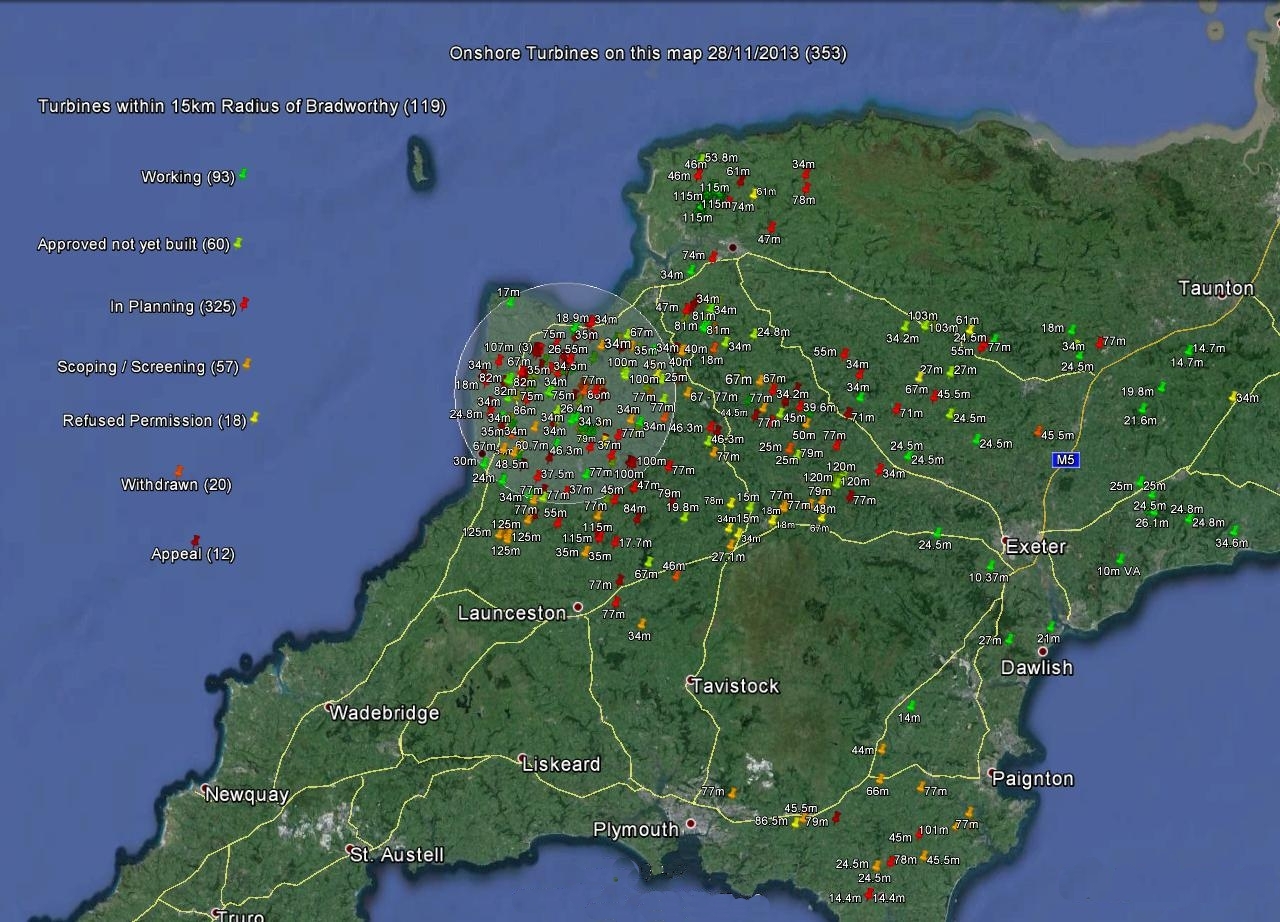The height and width of the screenshot is (922, 1280).
Task: Select the red In Planning legend pin
Action: [243, 304]
